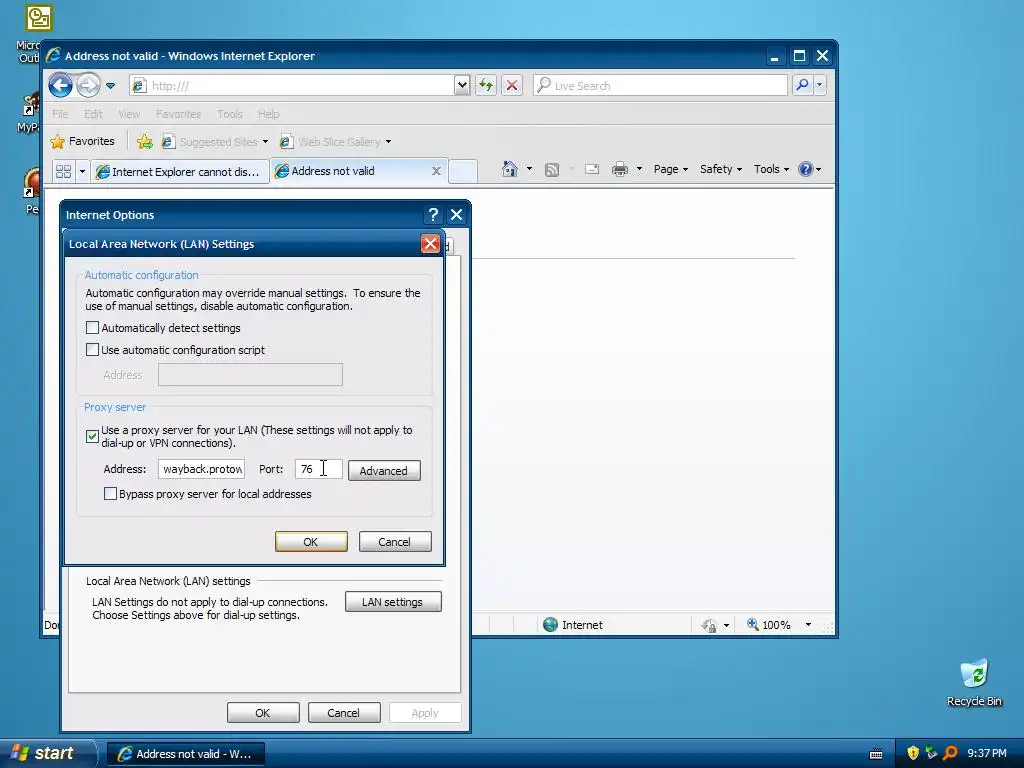Click the Help question mark icon
This screenshot has width=1024, height=768.
806,169
